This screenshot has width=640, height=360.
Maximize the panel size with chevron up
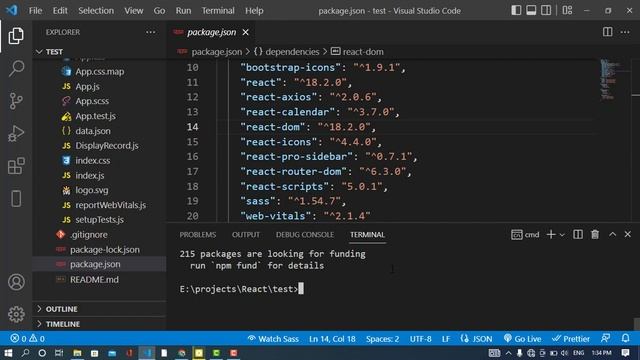(612, 234)
